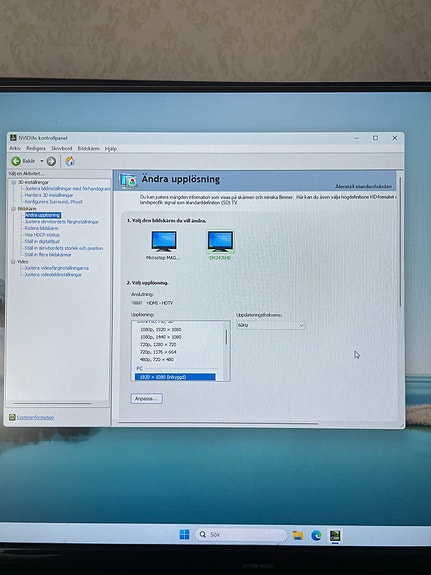Open the Back button history dropdown arrow
The width and height of the screenshot is (431, 575).
click(x=42, y=161)
